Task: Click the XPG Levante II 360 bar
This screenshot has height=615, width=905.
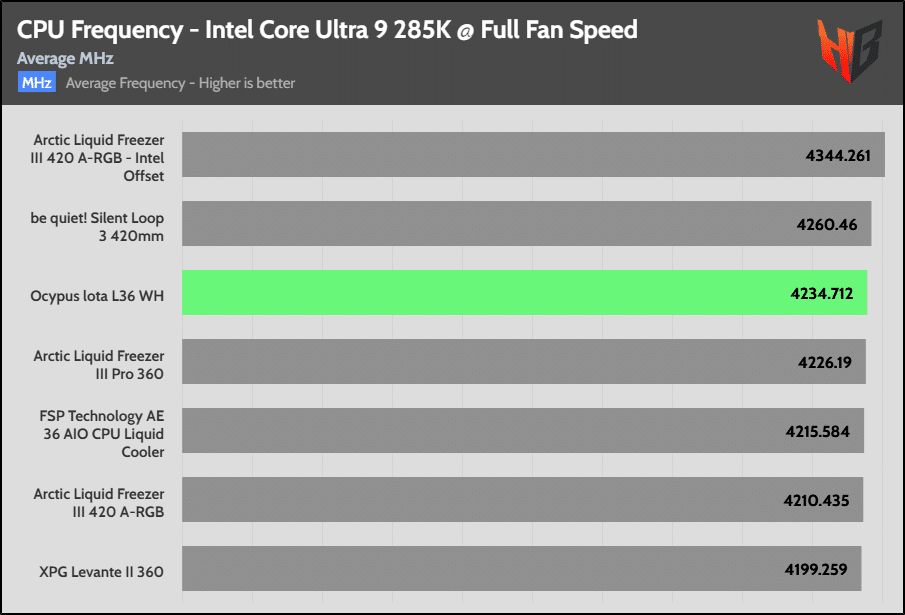Action: coord(522,568)
